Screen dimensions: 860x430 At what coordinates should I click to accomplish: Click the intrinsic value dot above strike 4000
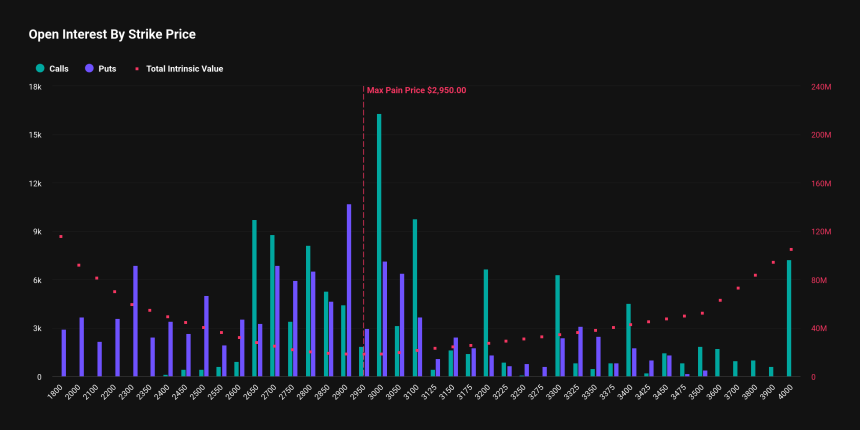[x=791, y=250]
